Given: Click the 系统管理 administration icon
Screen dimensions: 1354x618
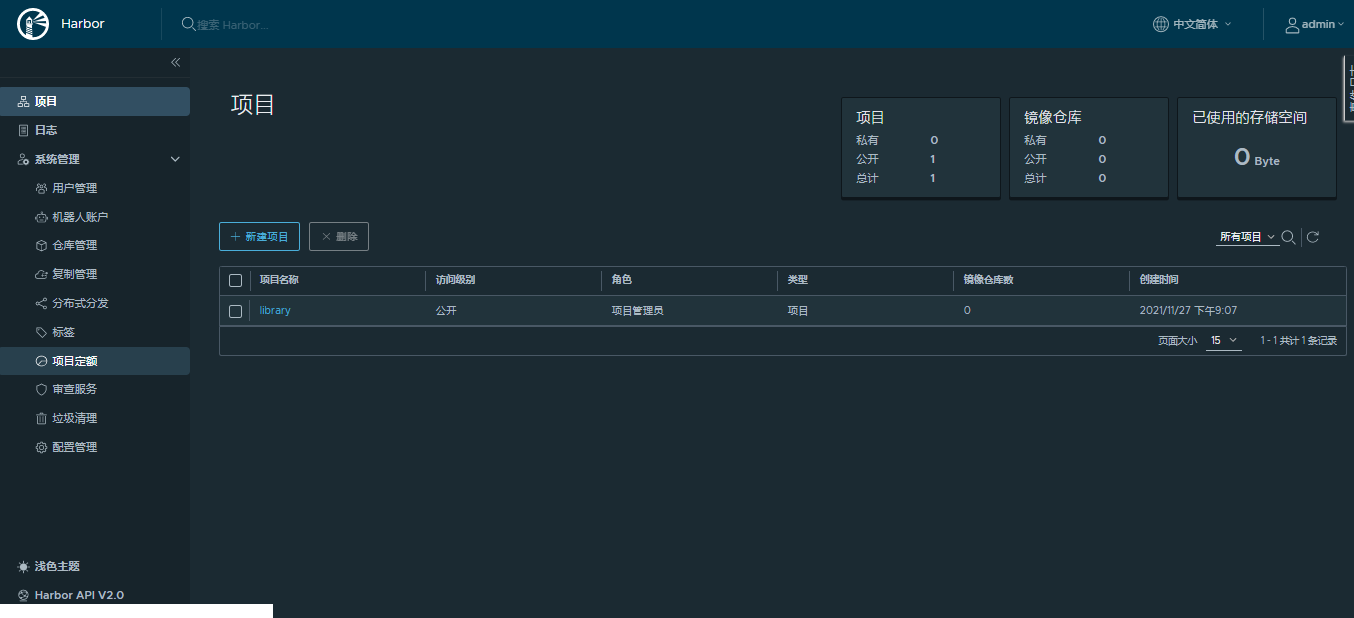Looking at the screenshot, I should 24,159.
